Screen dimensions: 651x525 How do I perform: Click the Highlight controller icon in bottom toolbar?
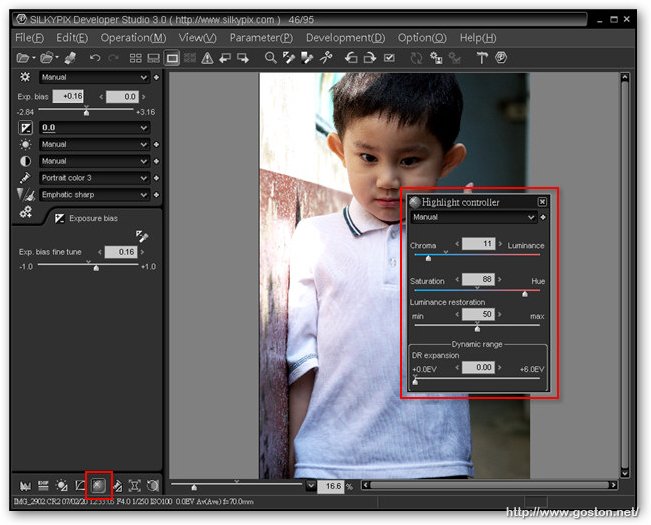[99, 485]
